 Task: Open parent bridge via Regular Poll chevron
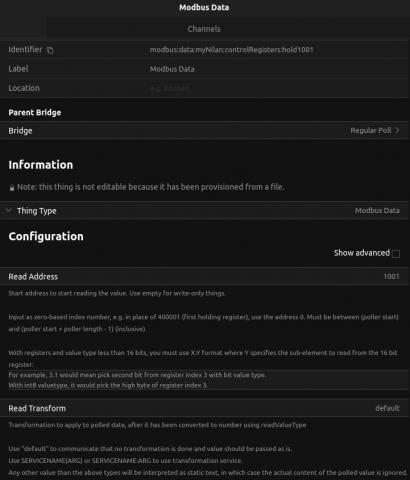pyautogui.click(x=397, y=130)
